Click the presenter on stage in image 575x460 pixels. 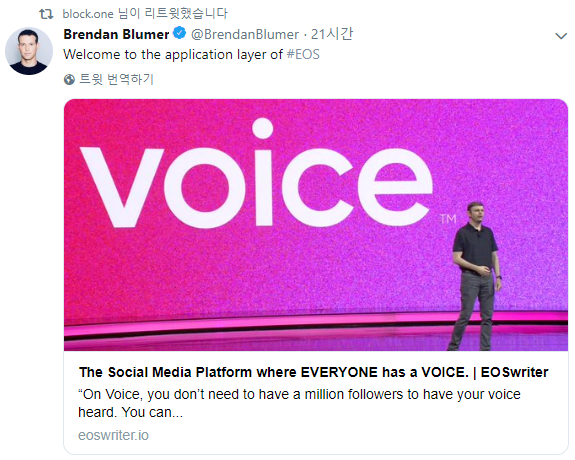click(x=476, y=276)
